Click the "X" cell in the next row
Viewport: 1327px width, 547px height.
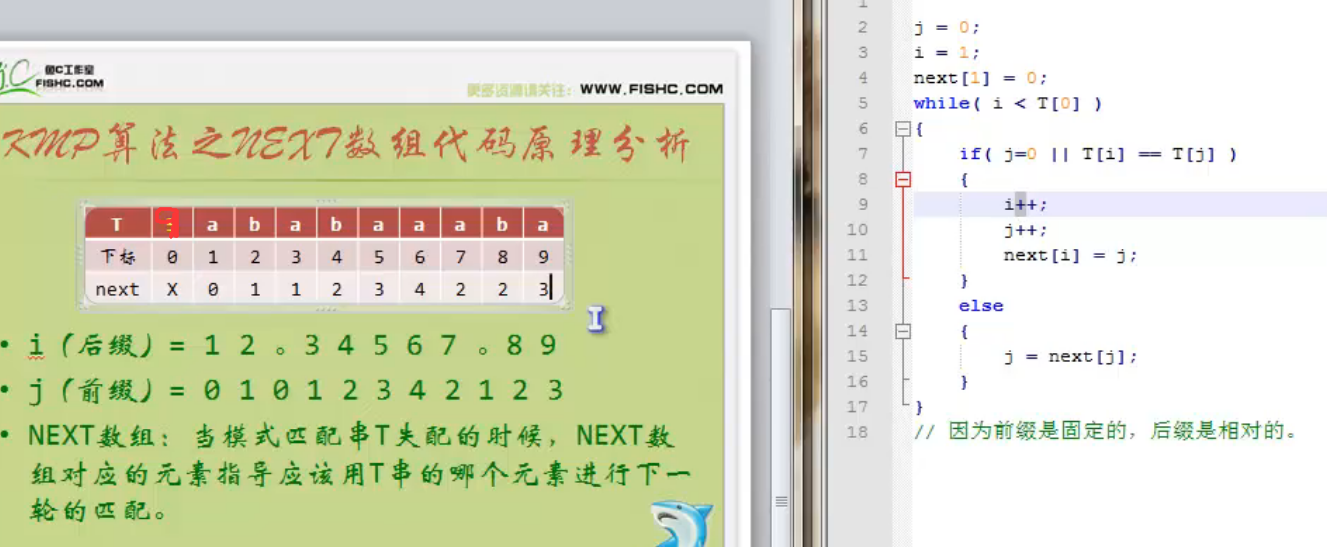tap(171, 289)
